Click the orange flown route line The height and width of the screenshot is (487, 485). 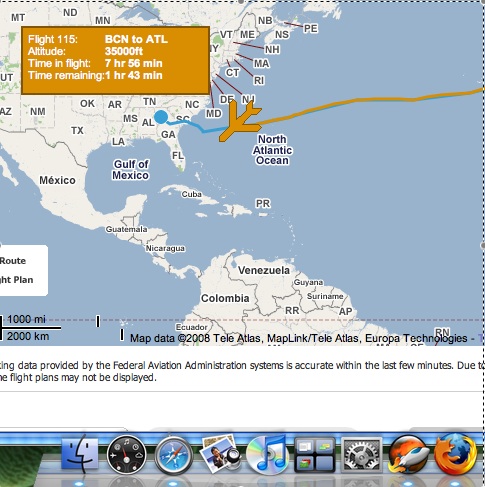click(x=367, y=101)
